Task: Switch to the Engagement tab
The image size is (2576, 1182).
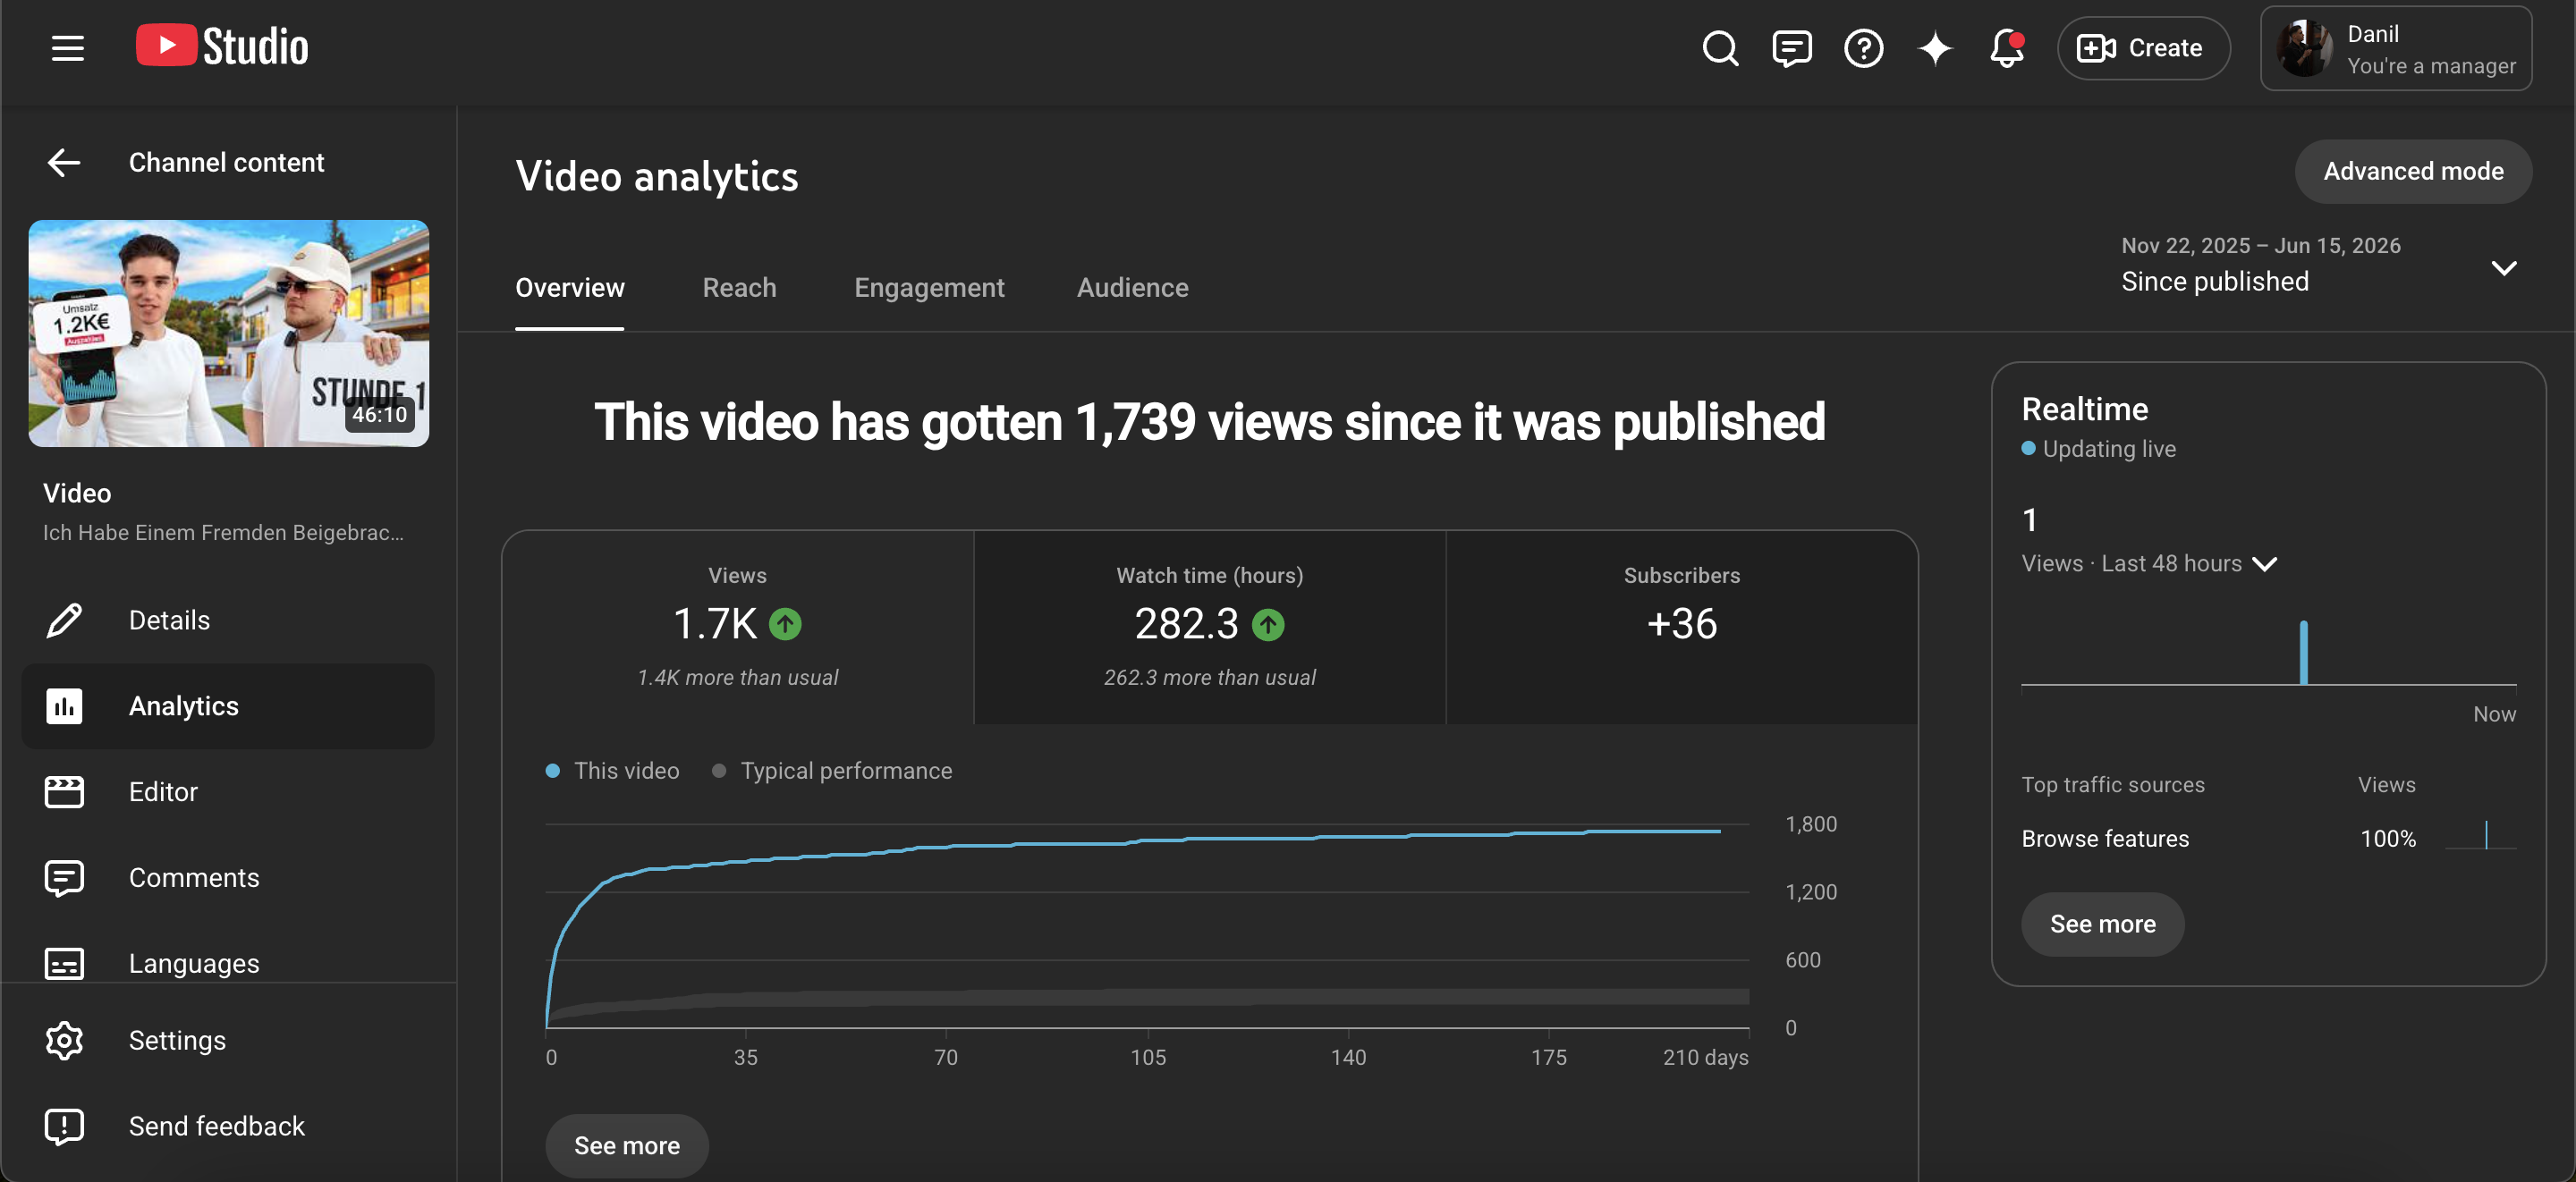Action: [929, 287]
